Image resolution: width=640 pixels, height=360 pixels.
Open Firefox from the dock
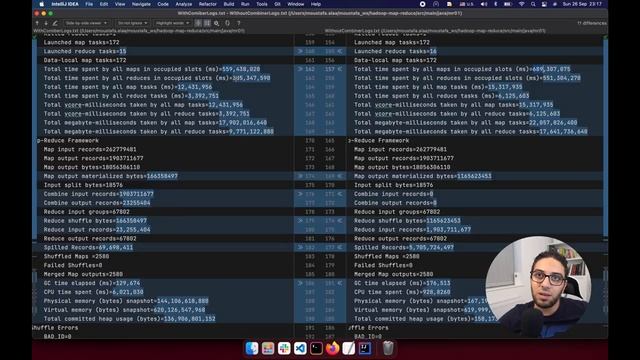(x=332, y=348)
